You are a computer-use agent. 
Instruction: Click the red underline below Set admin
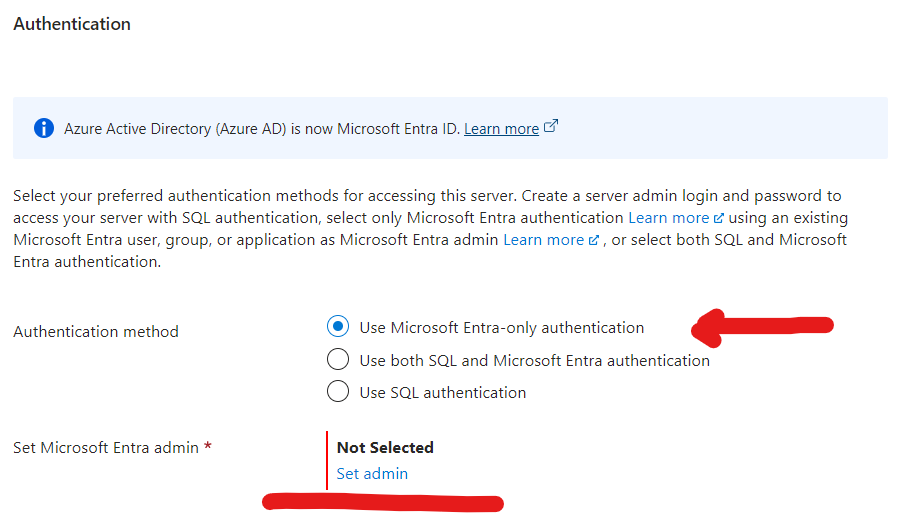pyautogui.click(x=382, y=501)
